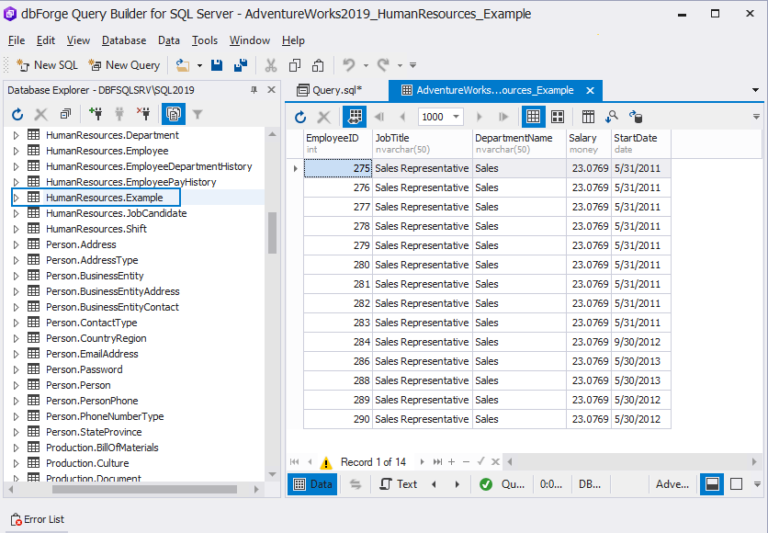Image resolution: width=768 pixels, height=533 pixels.
Task: Click the New SQL toolbar button
Action: tap(47, 65)
